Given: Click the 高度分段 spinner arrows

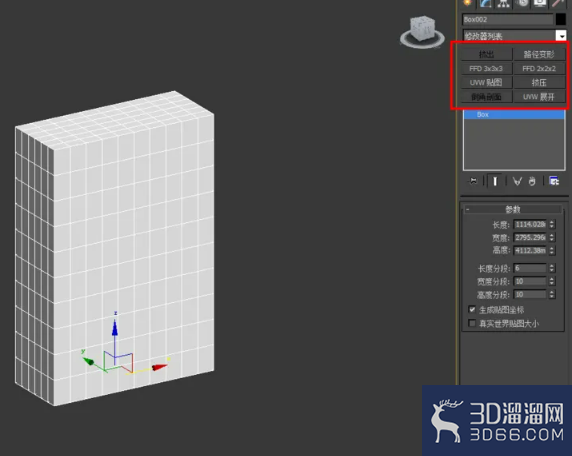Looking at the screenshot, I should (x=552, y=294).
